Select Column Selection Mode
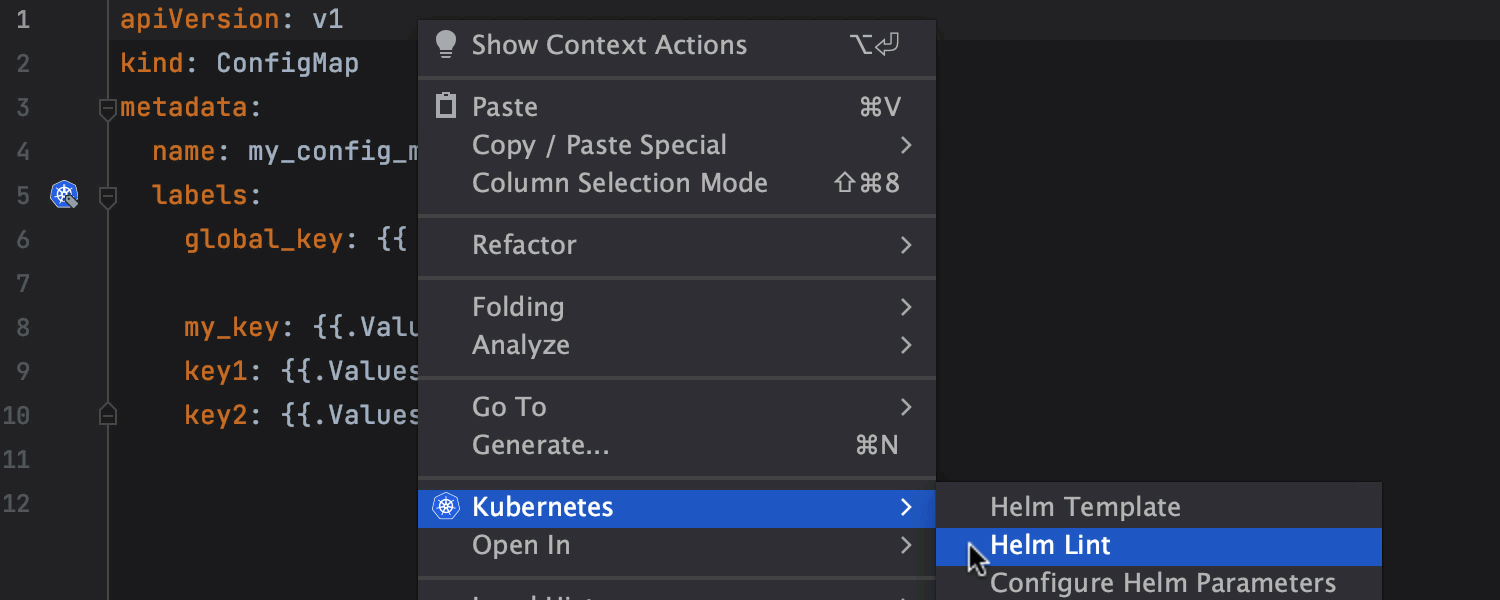The image size is (1500, 600). 620,183
